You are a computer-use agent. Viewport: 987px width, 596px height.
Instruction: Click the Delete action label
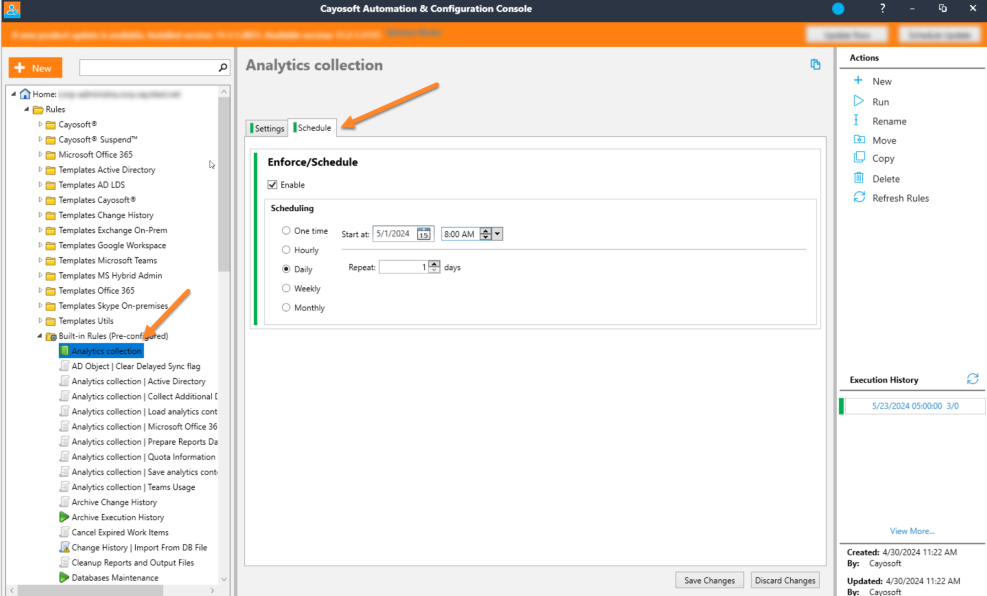click(886, 179)
